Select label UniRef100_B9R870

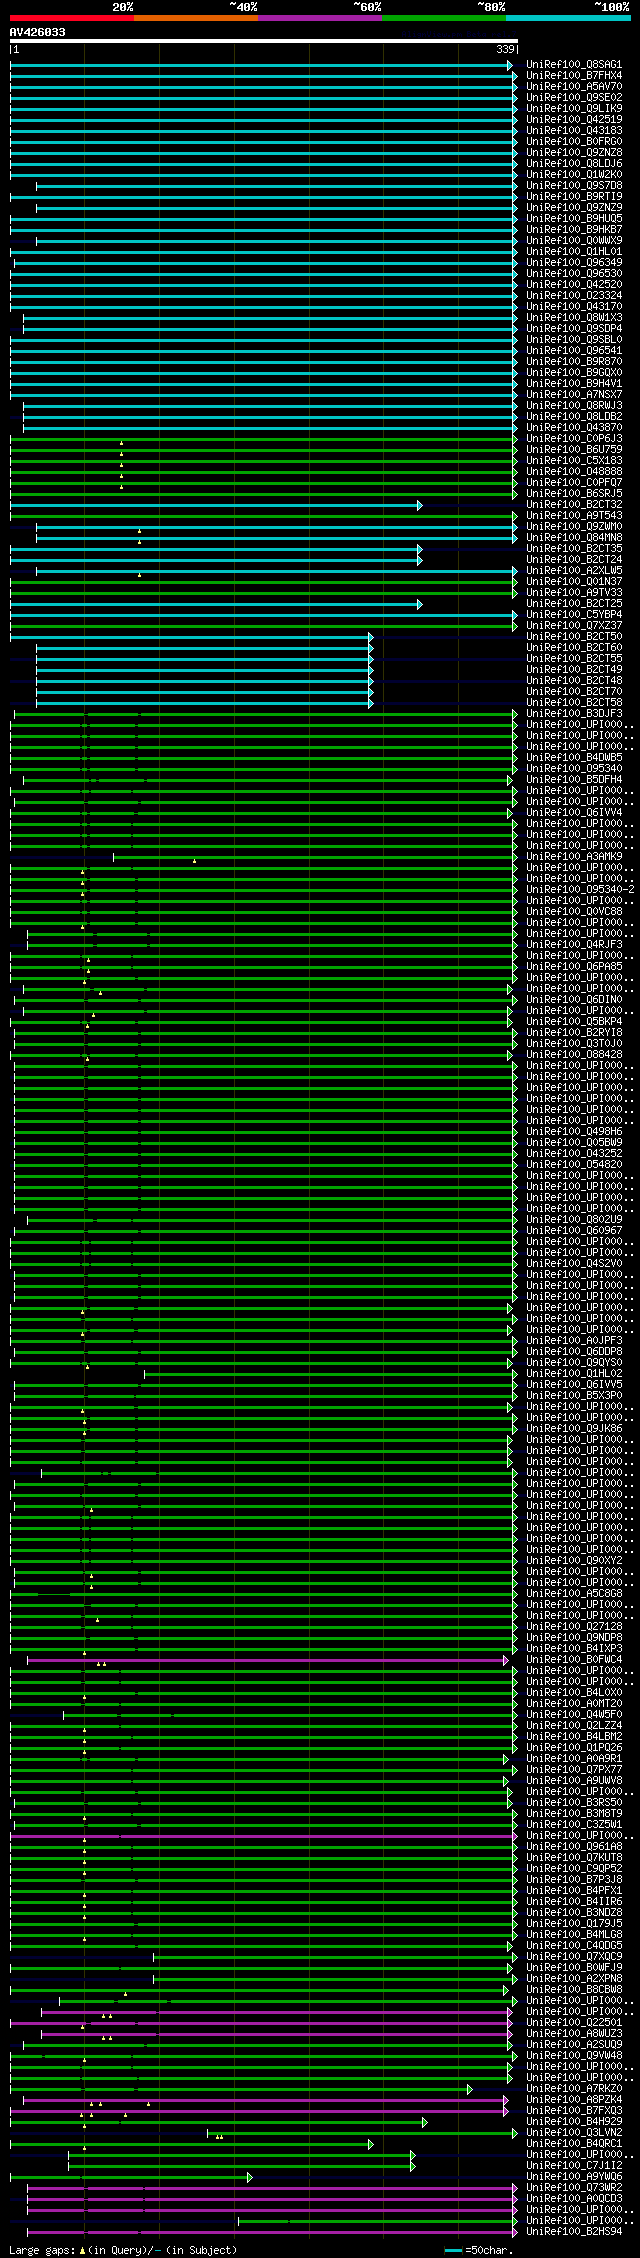574,362
